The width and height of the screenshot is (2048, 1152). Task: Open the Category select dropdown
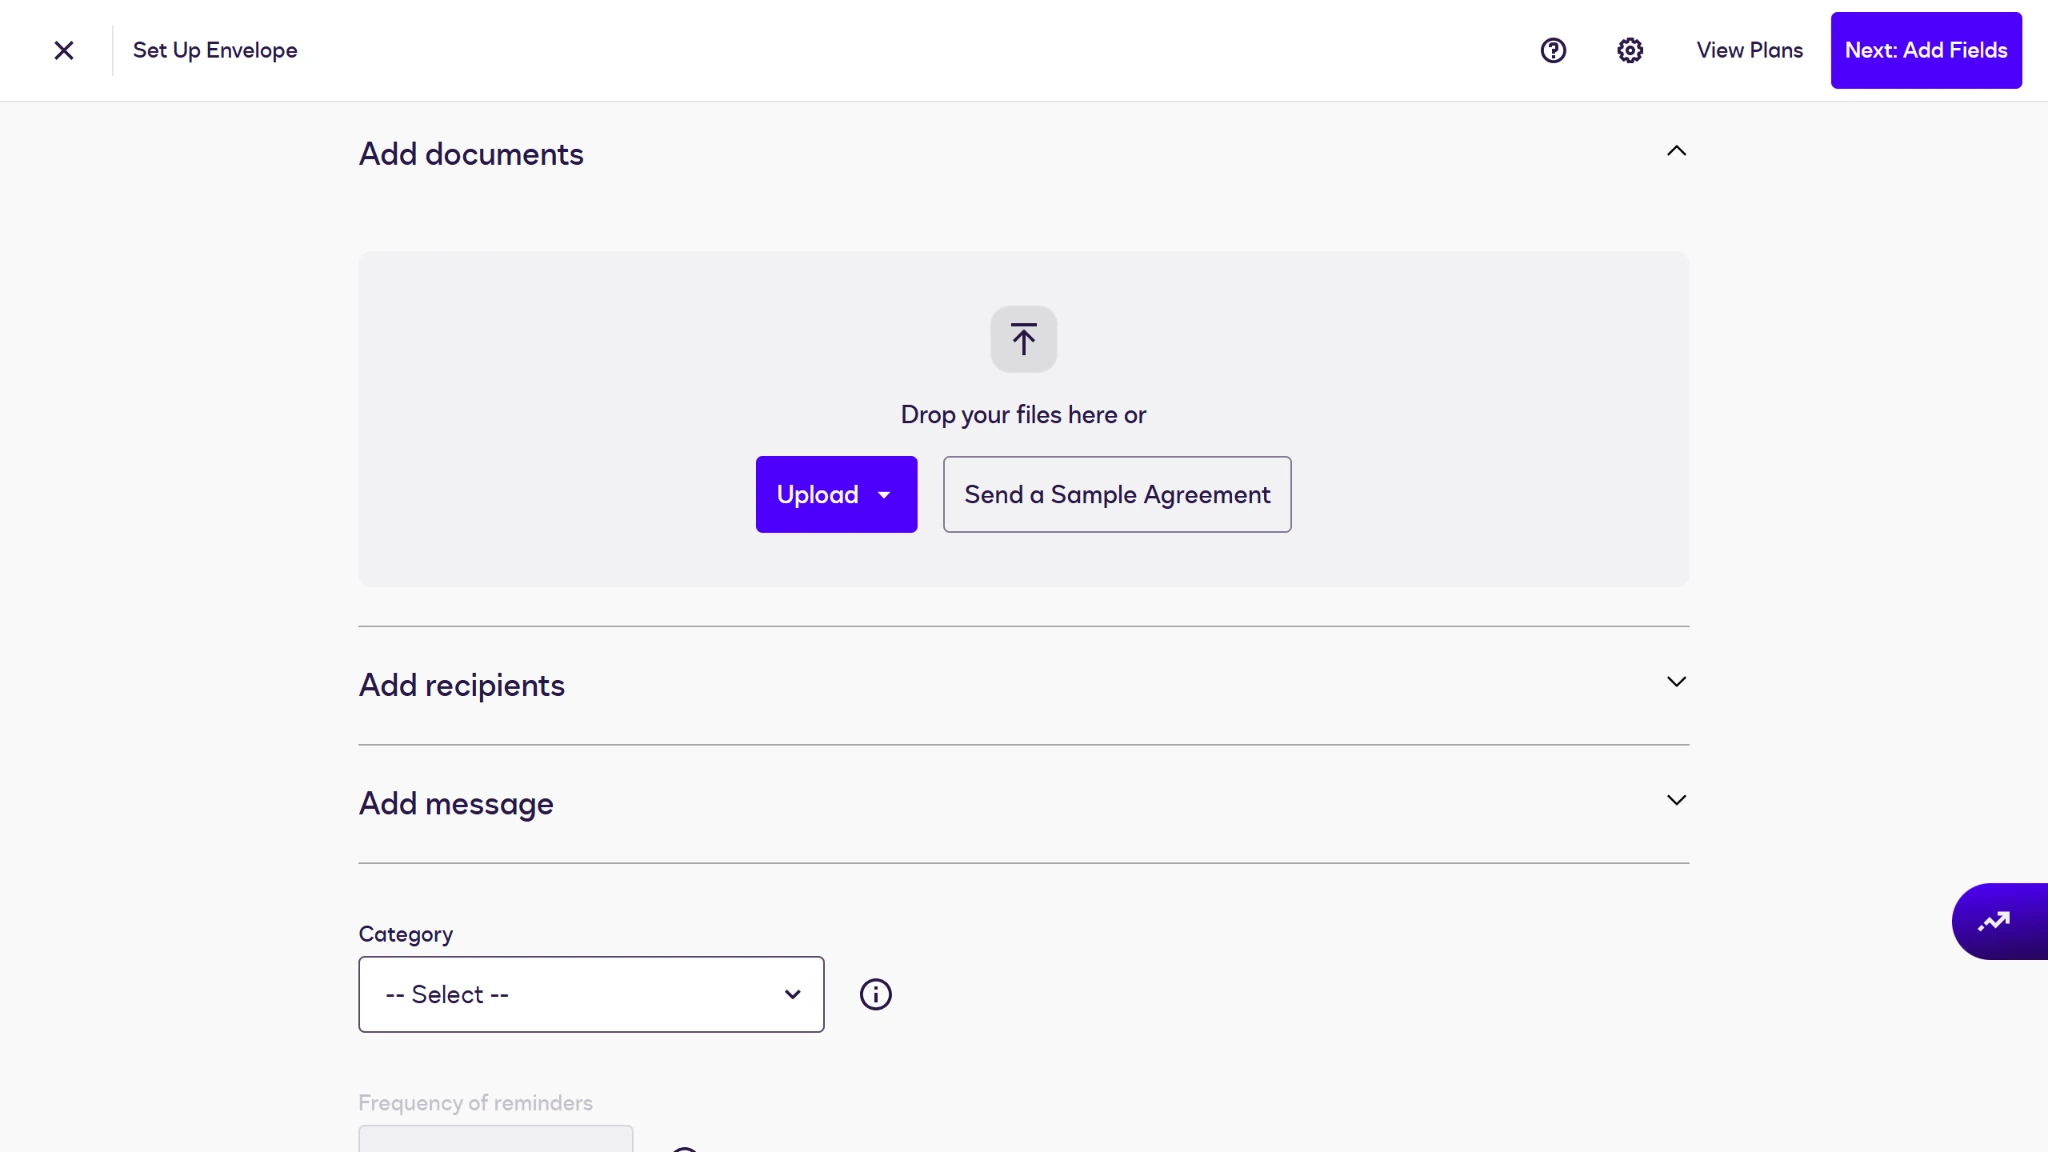591,994
